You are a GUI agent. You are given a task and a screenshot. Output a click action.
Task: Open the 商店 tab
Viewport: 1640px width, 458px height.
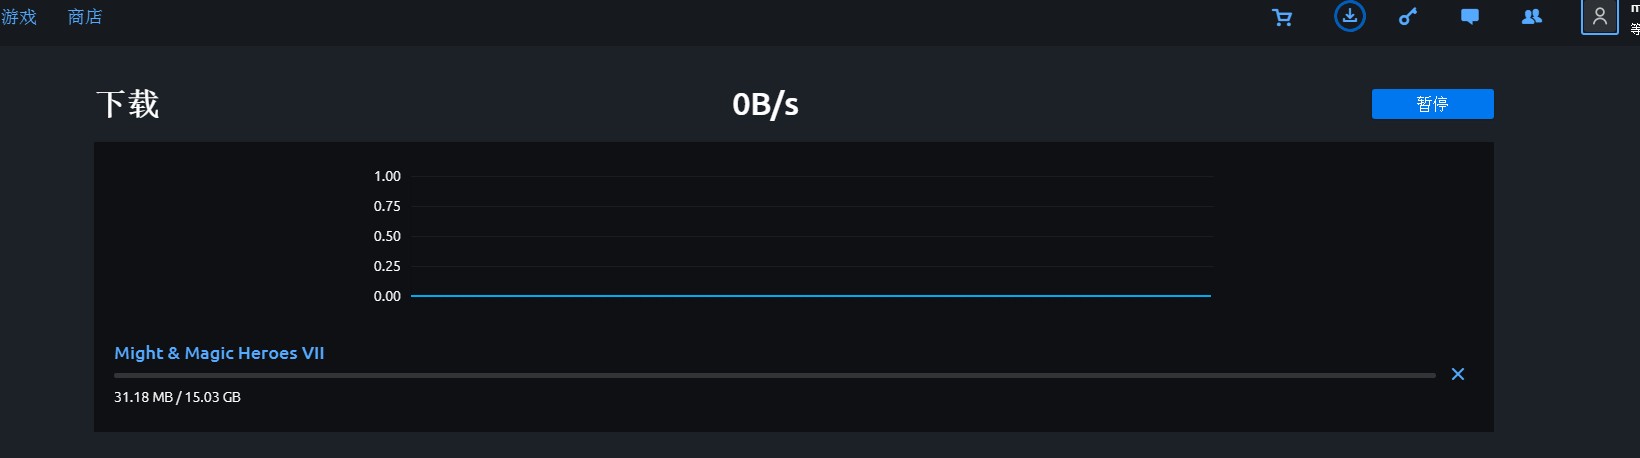click(x=85, y=17)
